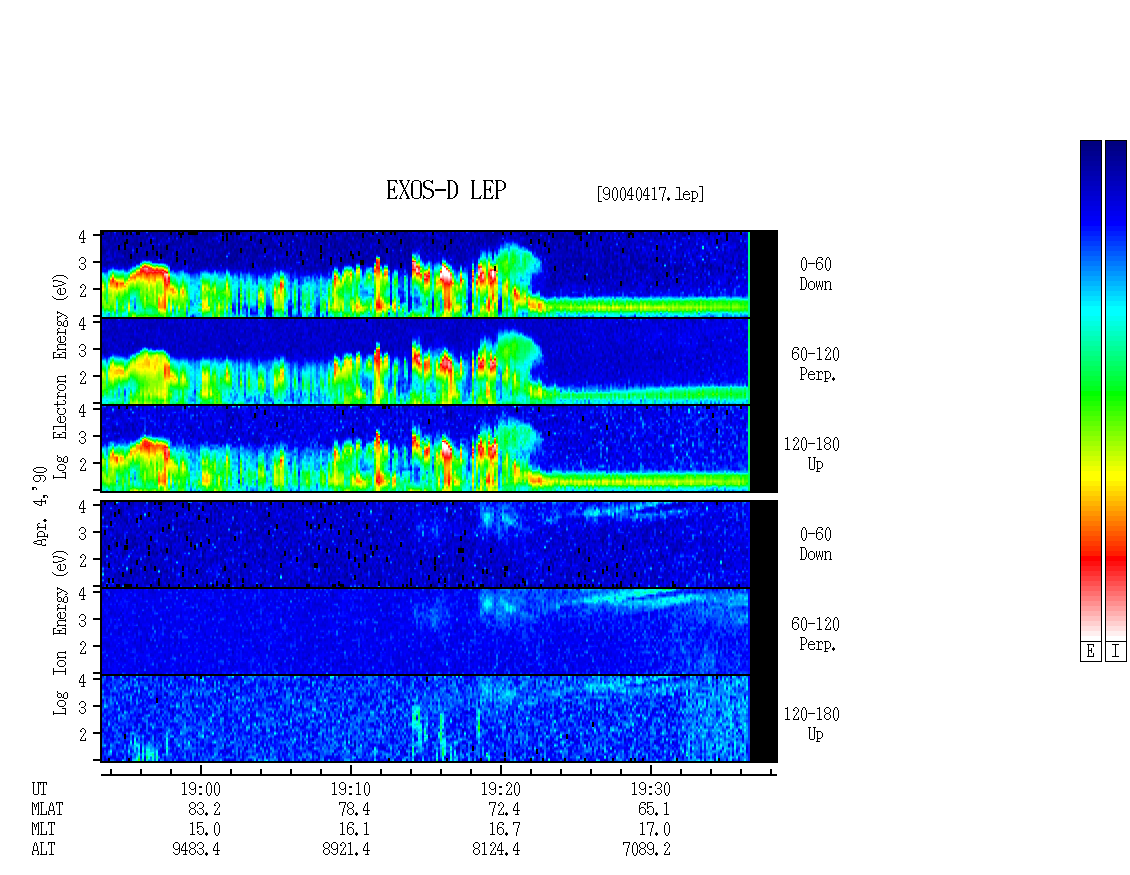1130x875 pixels.
Task: Click the ion panel 120-180 Up label
Action: [x=811, y=724]
